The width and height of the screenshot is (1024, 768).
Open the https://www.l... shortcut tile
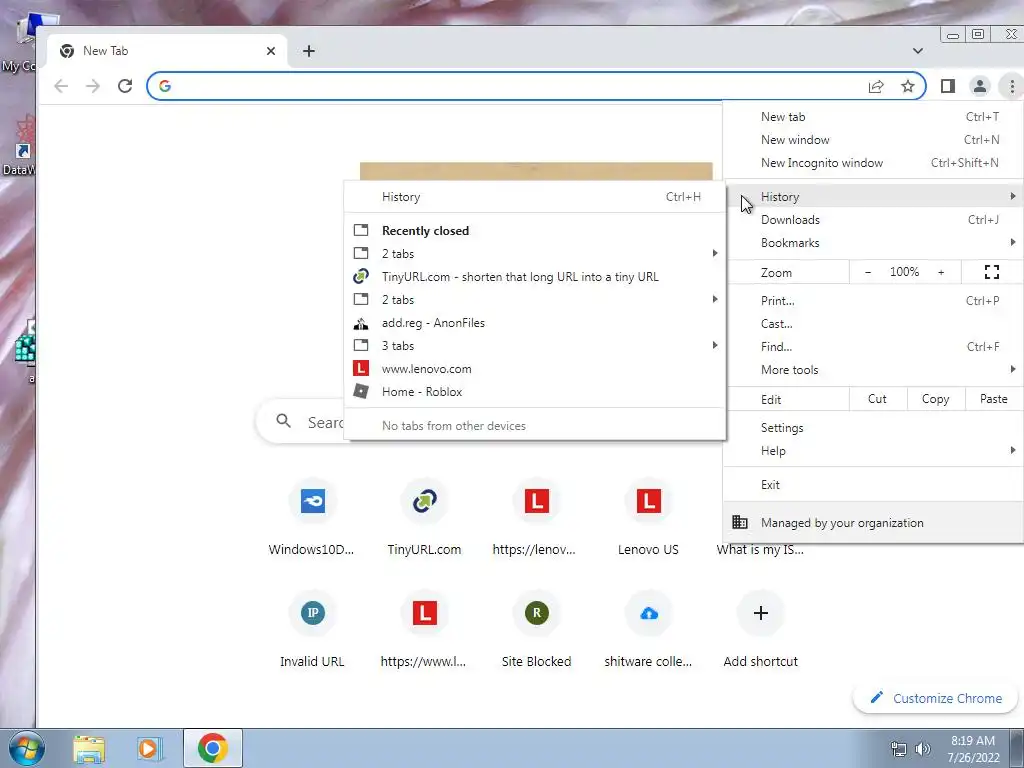(424, 629)
